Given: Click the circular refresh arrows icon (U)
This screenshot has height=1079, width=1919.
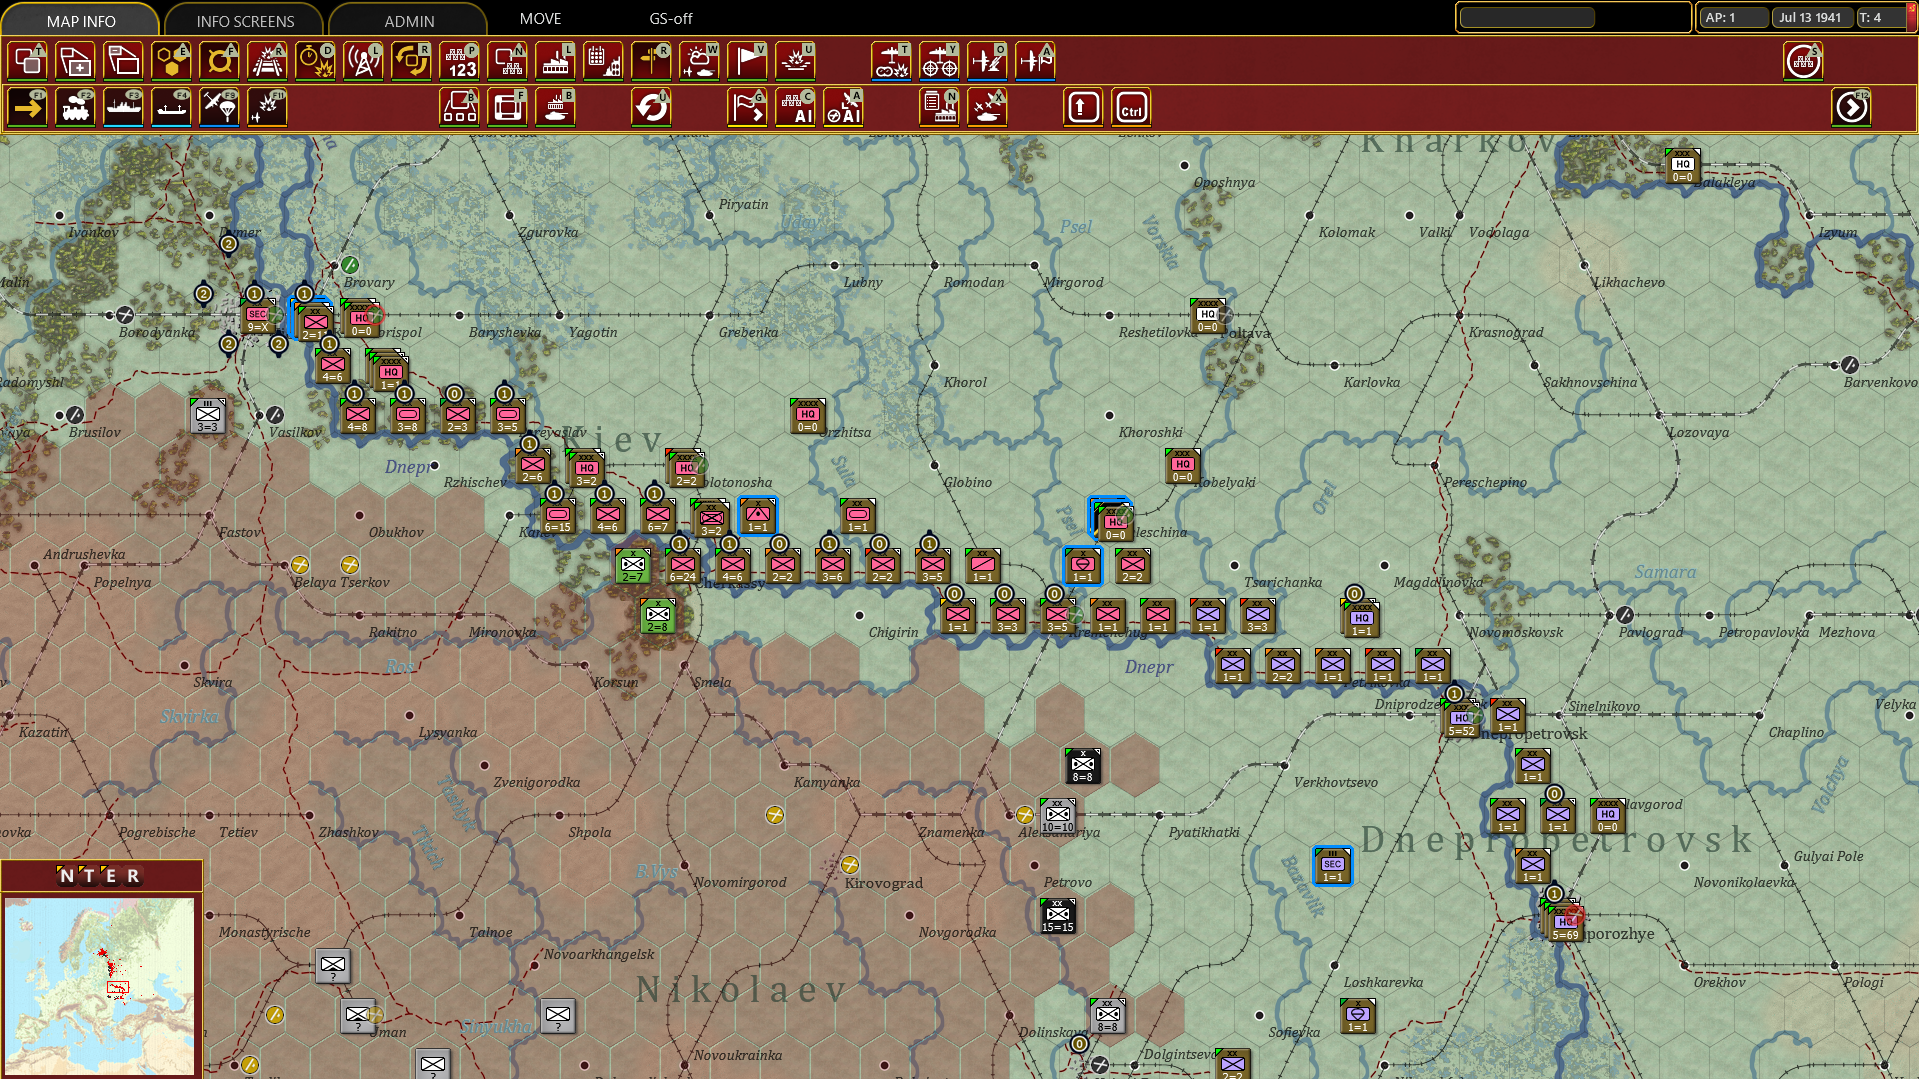Looking at the screenshot, I should pyautogui.click(x=652, y=107).
